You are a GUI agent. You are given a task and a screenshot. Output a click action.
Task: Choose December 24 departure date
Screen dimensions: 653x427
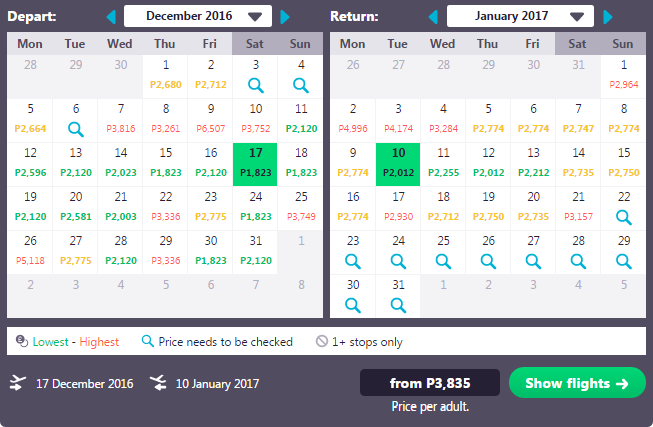click(x=256, y=208)
